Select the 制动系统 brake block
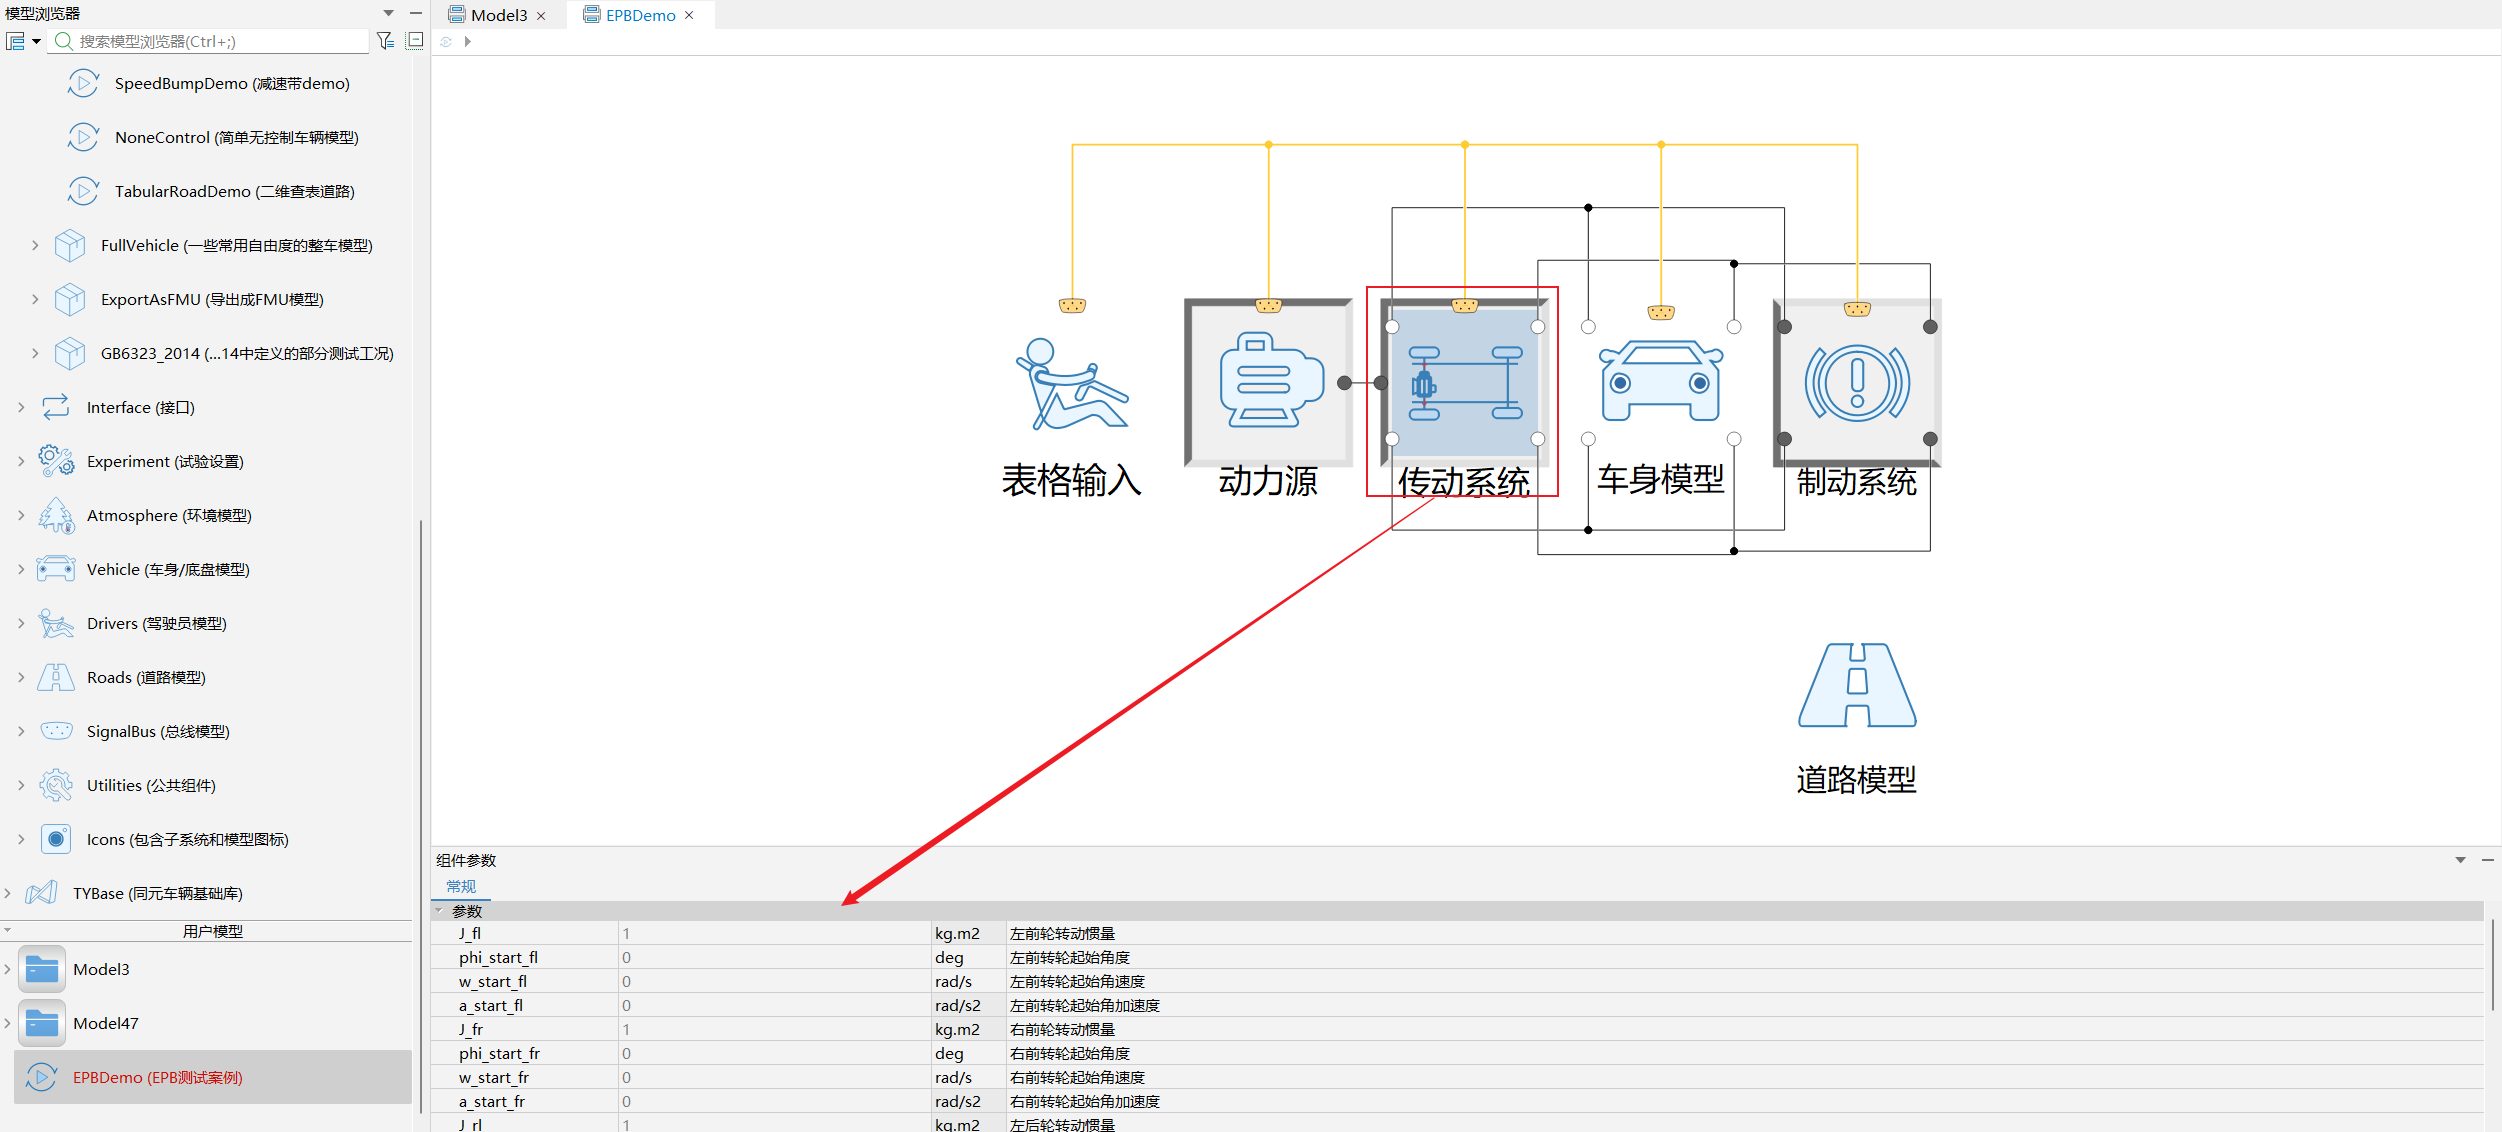The width and height of the screenshot is (2502, 1132). pos(1857,383)
